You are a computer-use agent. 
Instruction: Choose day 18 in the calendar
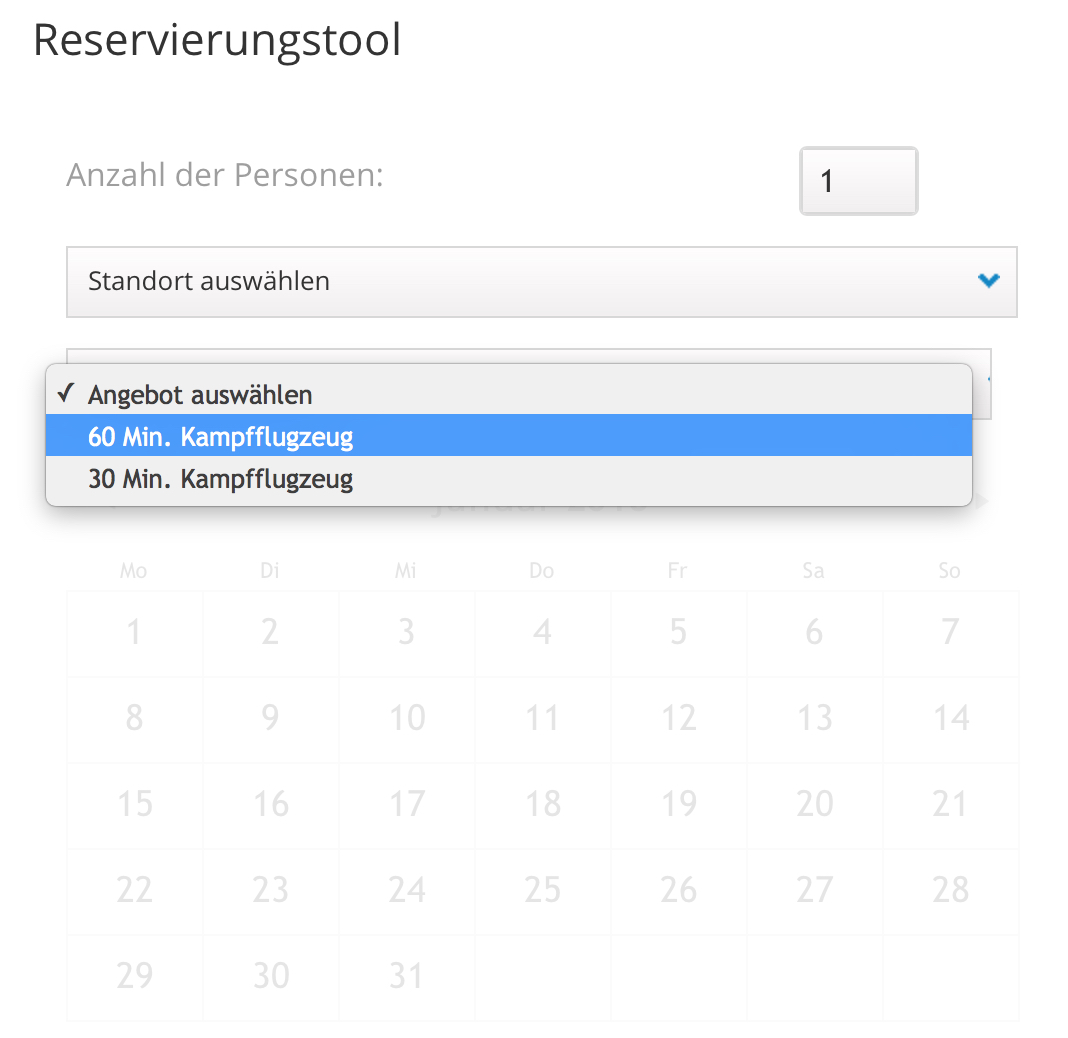(543, 805)
